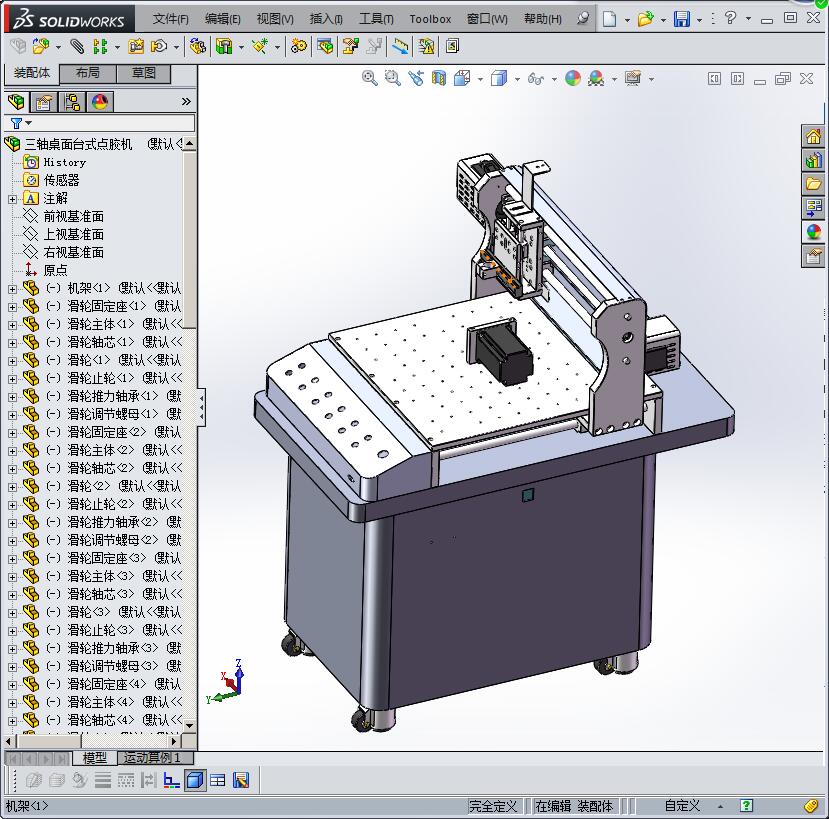Click the Hide/Show Items glasses icon
This screenshot has height=819, width=829.
[x=536, y=79]
